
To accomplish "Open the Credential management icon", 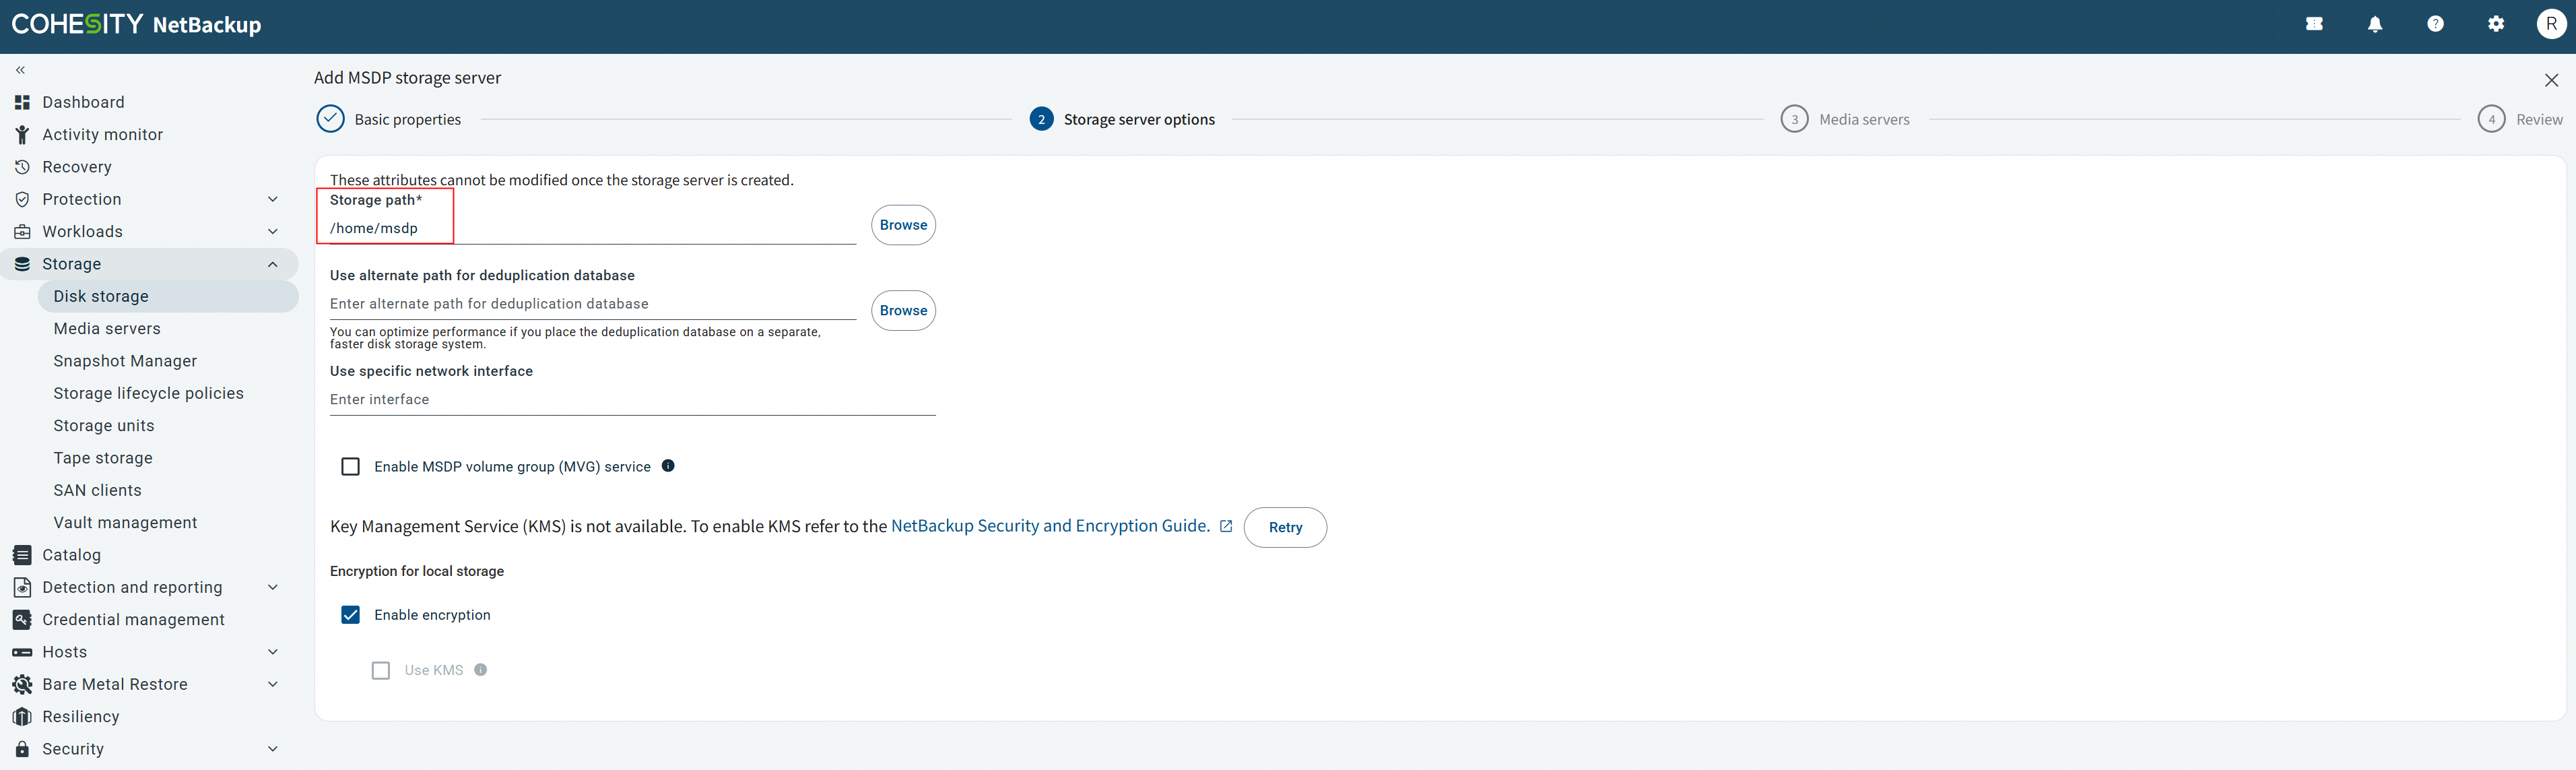I will coord(22,619).
